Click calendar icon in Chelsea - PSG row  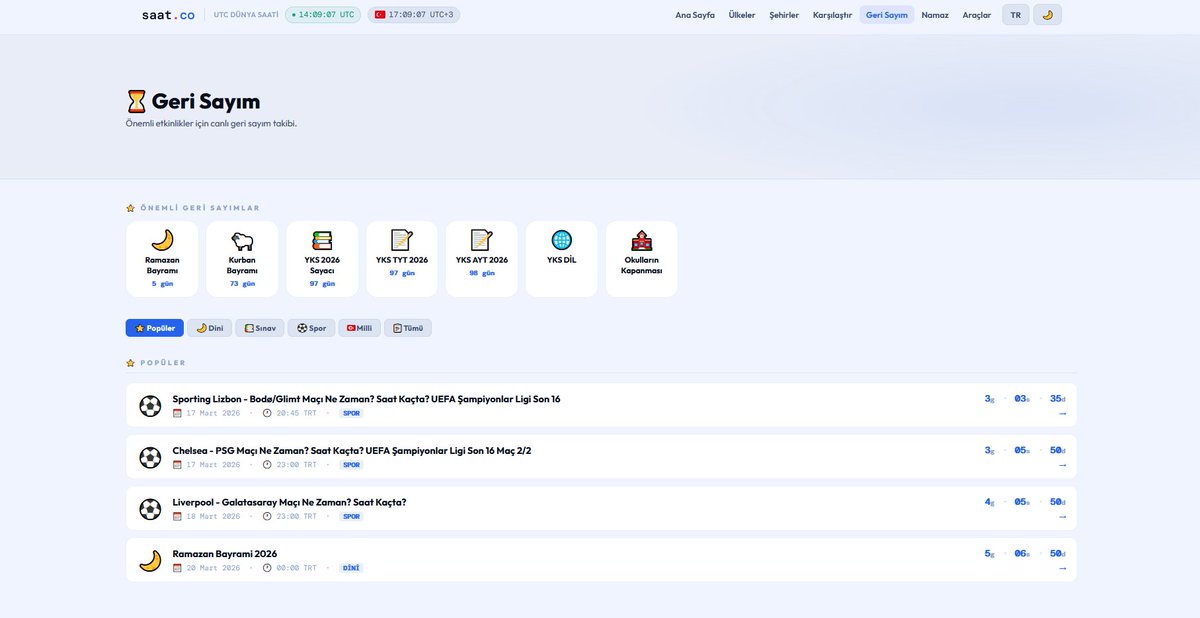click(x=177, y=465)
